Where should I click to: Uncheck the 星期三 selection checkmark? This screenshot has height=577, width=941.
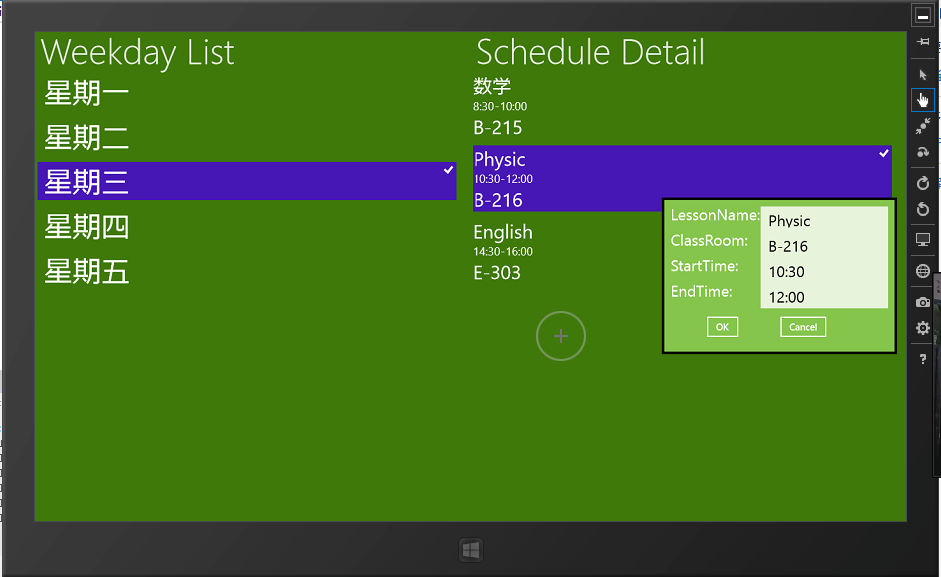(x=448, y=170)
